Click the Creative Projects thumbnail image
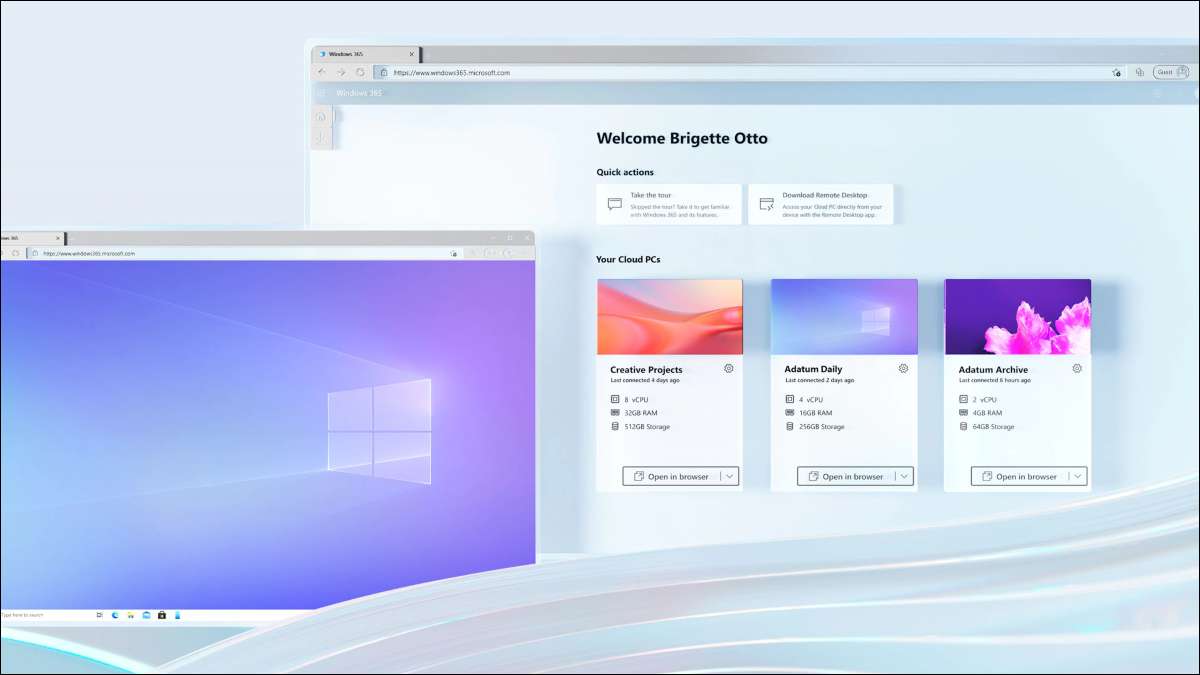The height and width of the screenshot is (675, 1200). point(670,317)
